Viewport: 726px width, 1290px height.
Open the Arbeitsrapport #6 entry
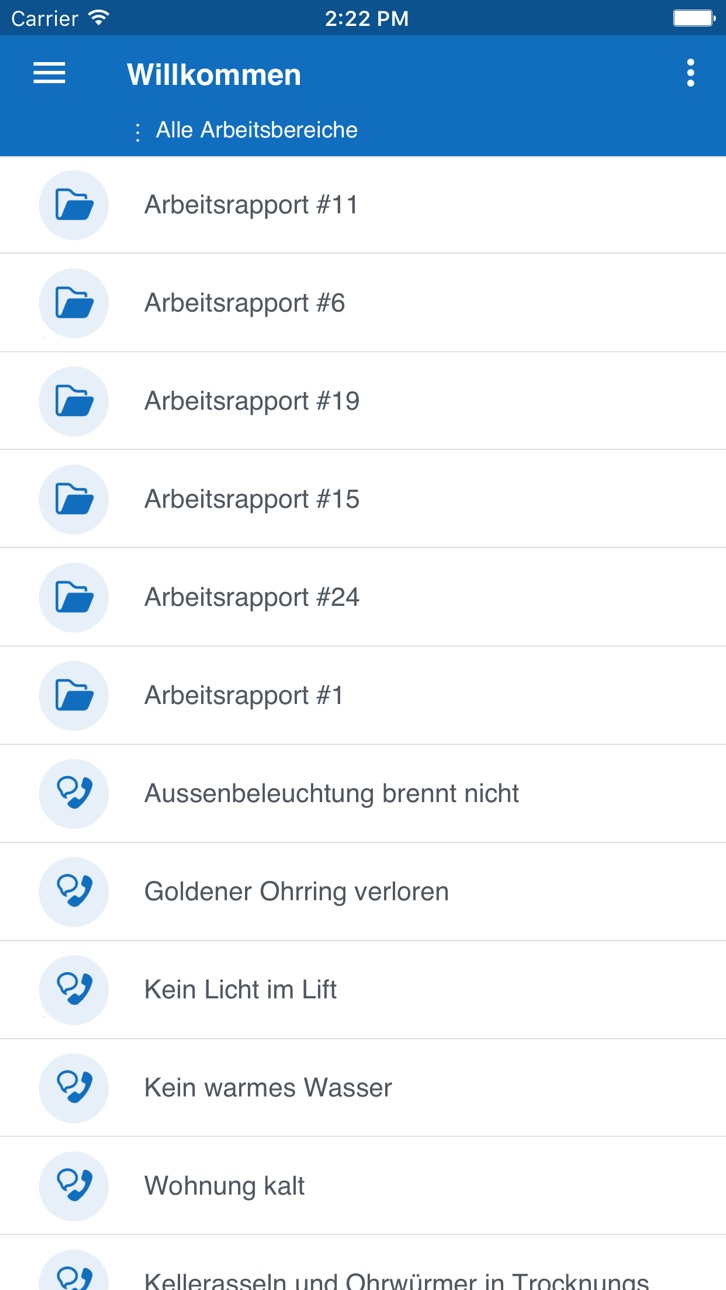pyautogui.click(x=363, y=303)
